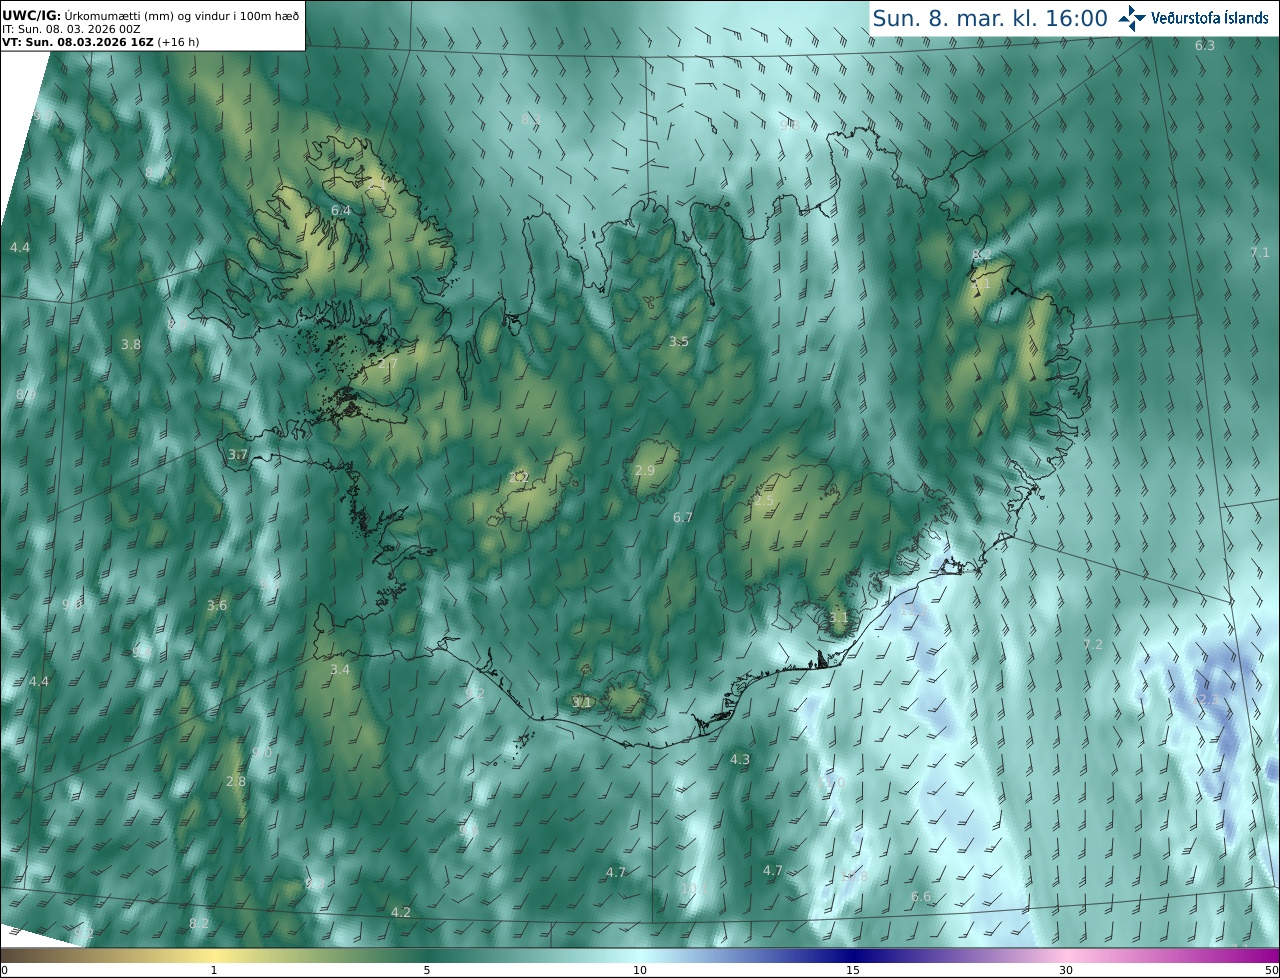Click the 3.8 value on the map
Screen dimensions: 1280x978
click(x=131, y=344)
